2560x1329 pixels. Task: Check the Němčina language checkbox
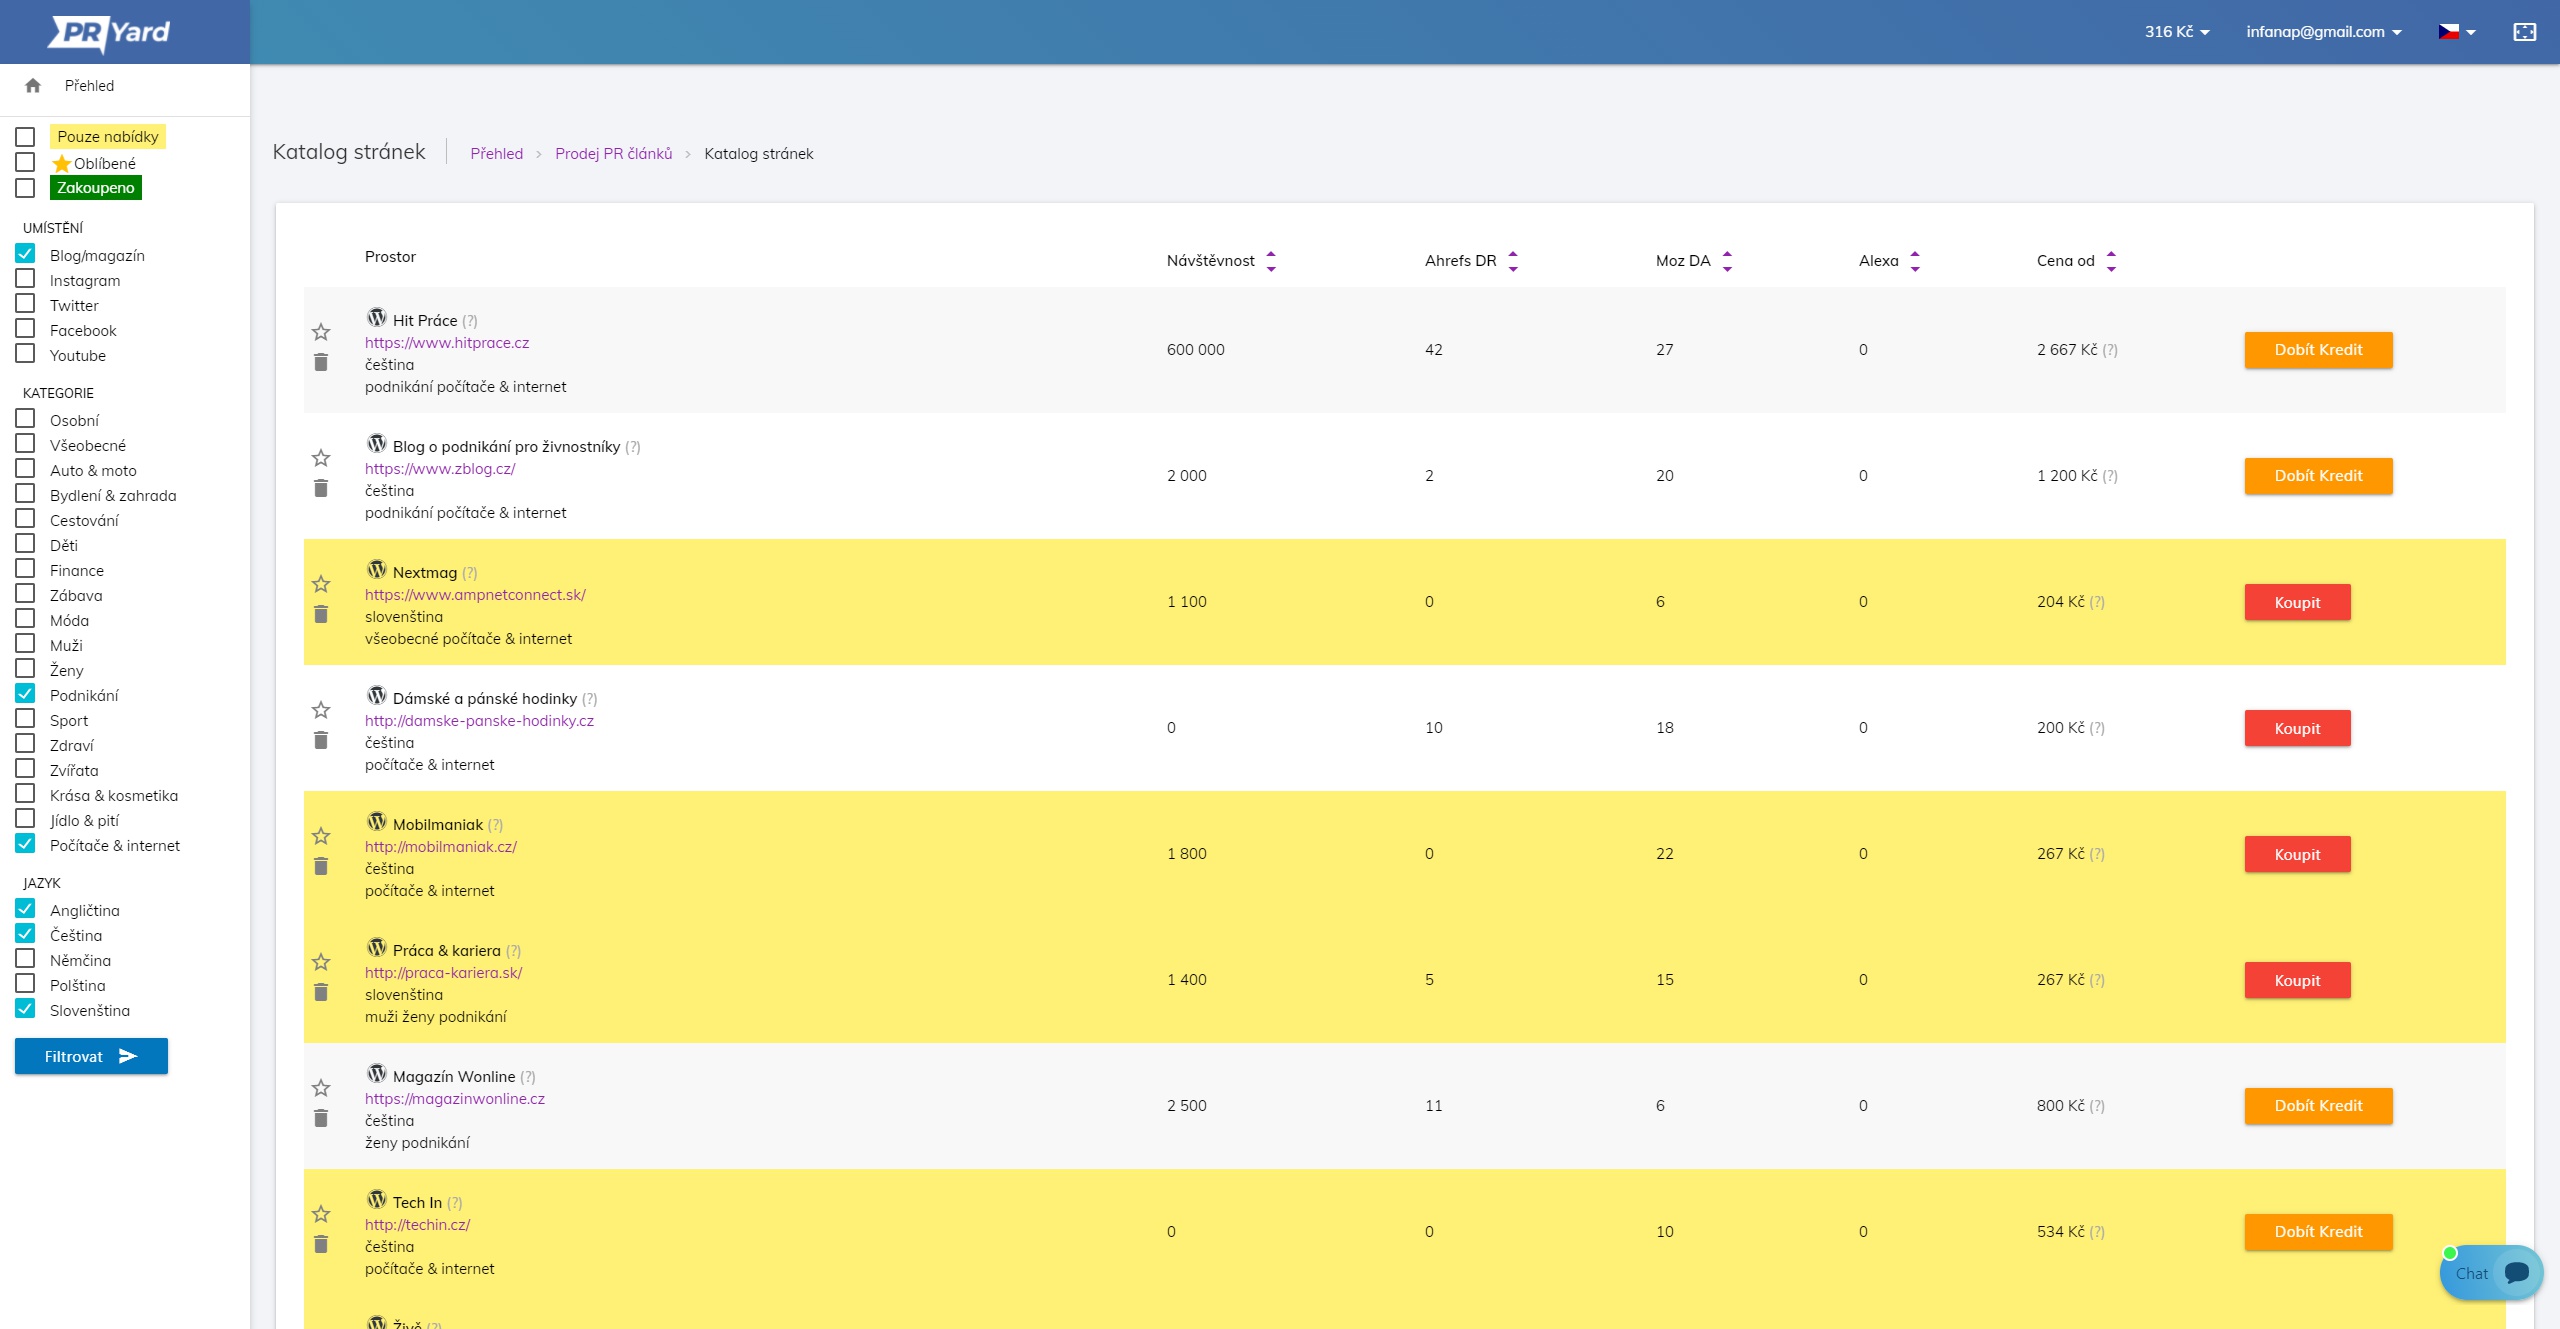click(26, 959)
